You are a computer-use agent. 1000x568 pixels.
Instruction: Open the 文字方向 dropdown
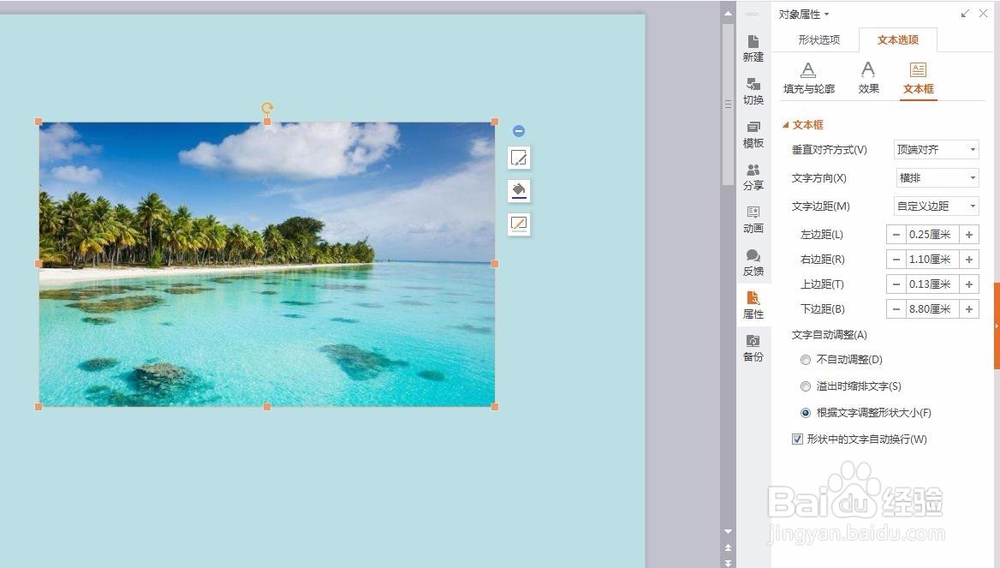click(x=936, y=178)
